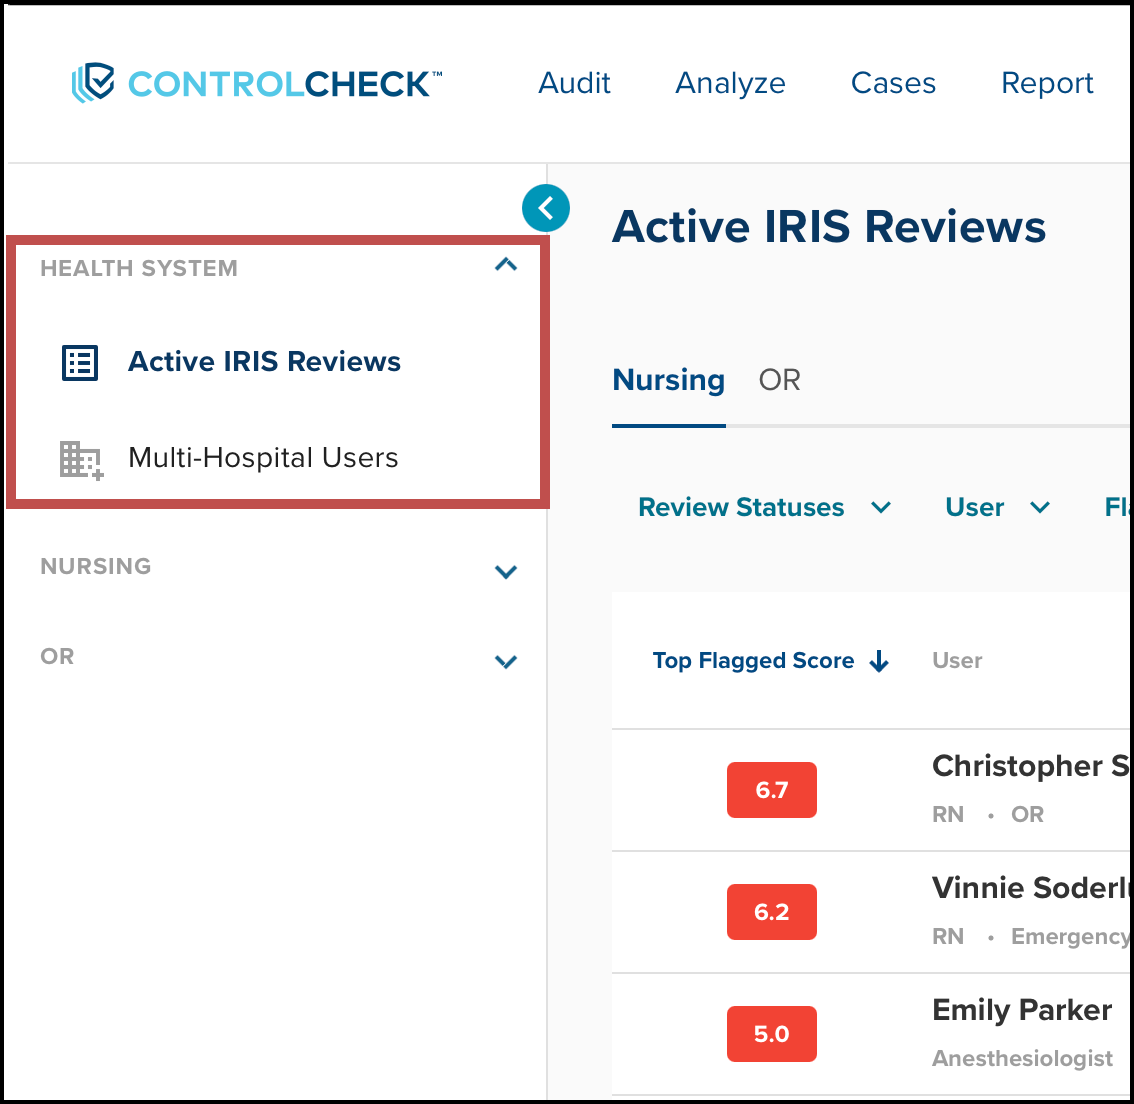1134x1104 pixels.
Task: Sort by Top Flagged Score column header
Action: [754, 661]
